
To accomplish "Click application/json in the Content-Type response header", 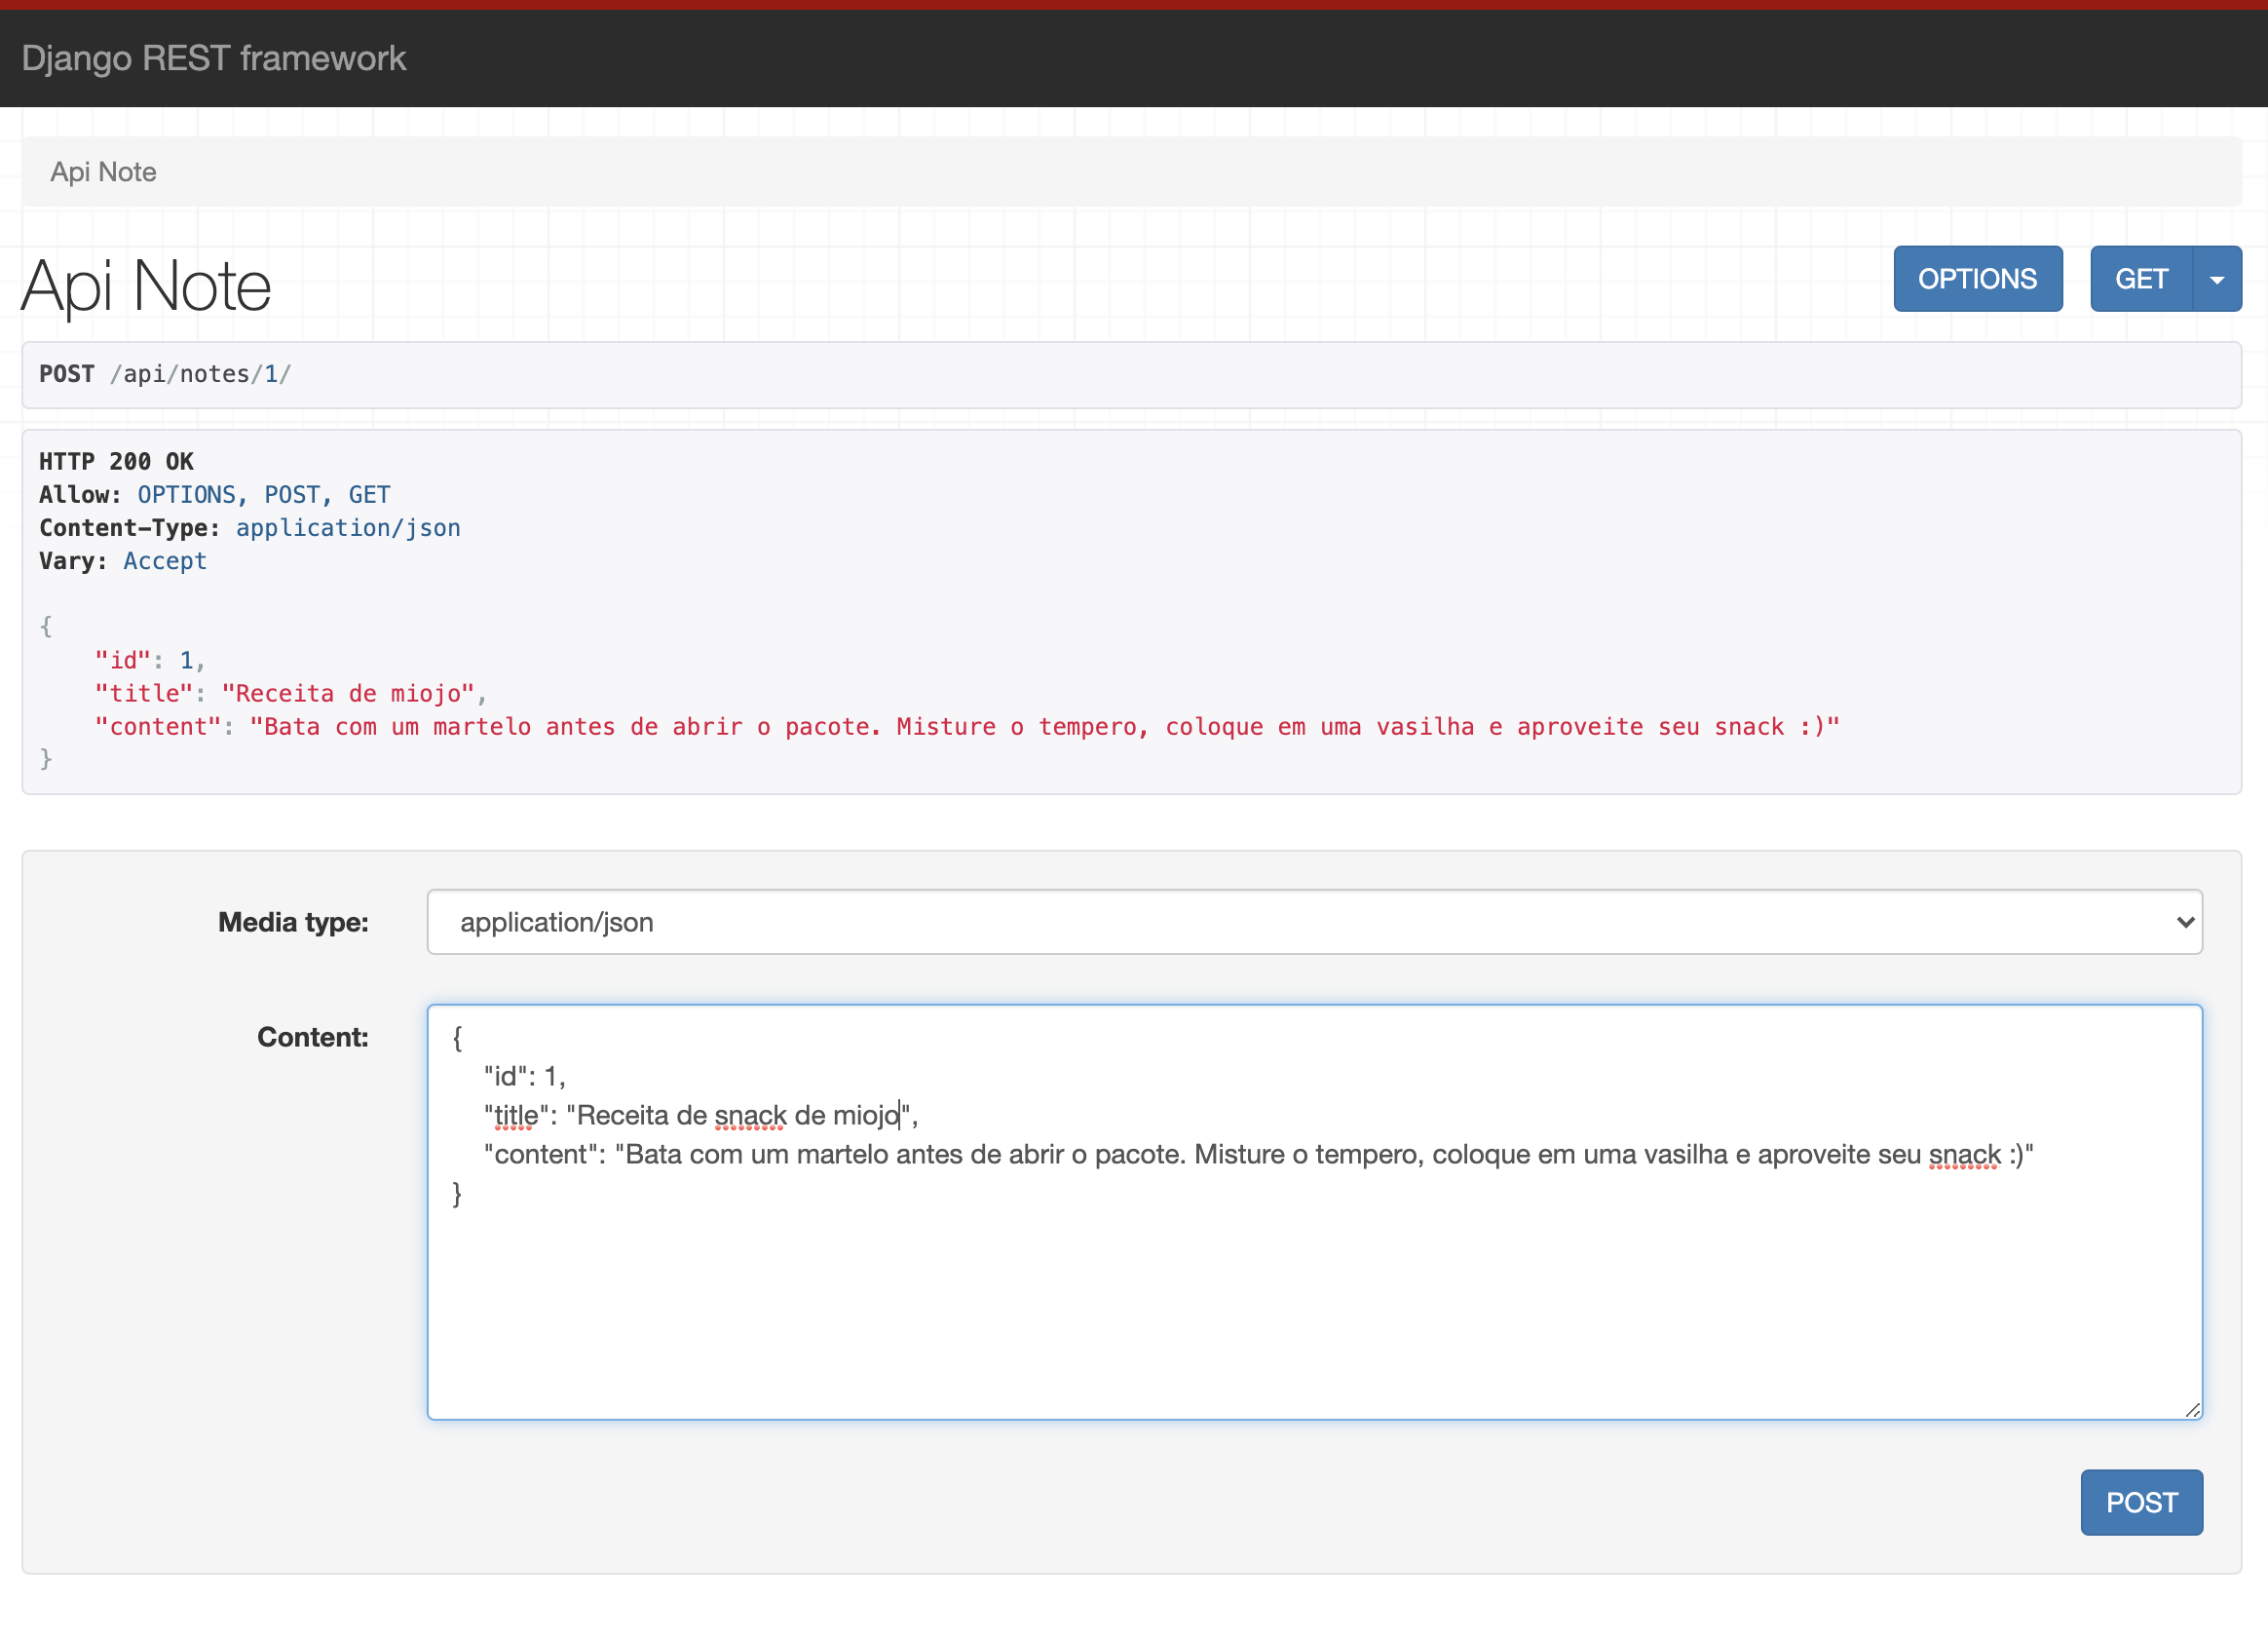I will tap(348, 528).
